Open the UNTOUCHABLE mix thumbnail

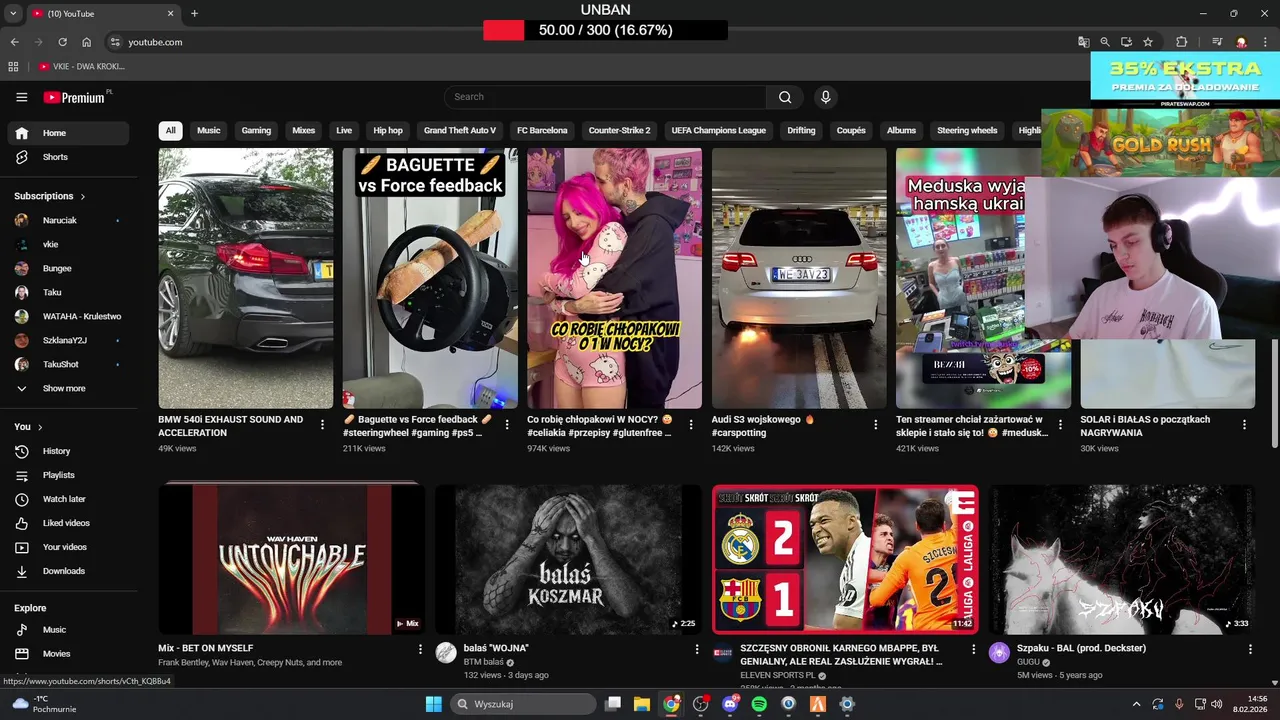coord(292,560)
